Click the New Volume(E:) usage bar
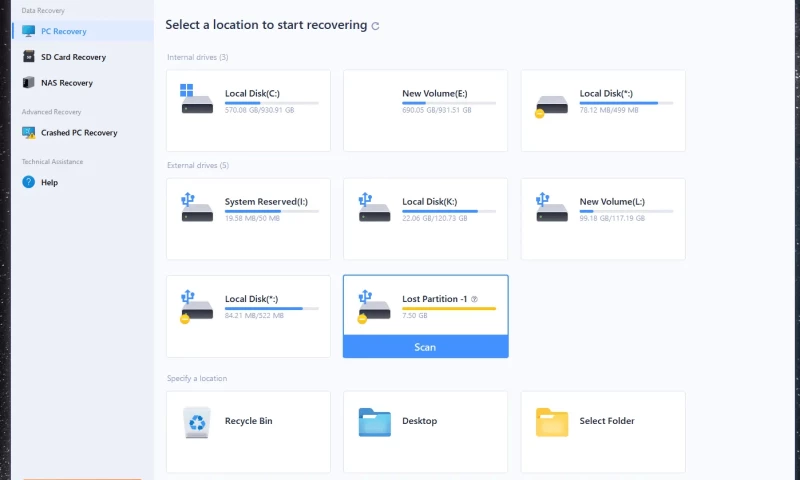 coord(449,103)
